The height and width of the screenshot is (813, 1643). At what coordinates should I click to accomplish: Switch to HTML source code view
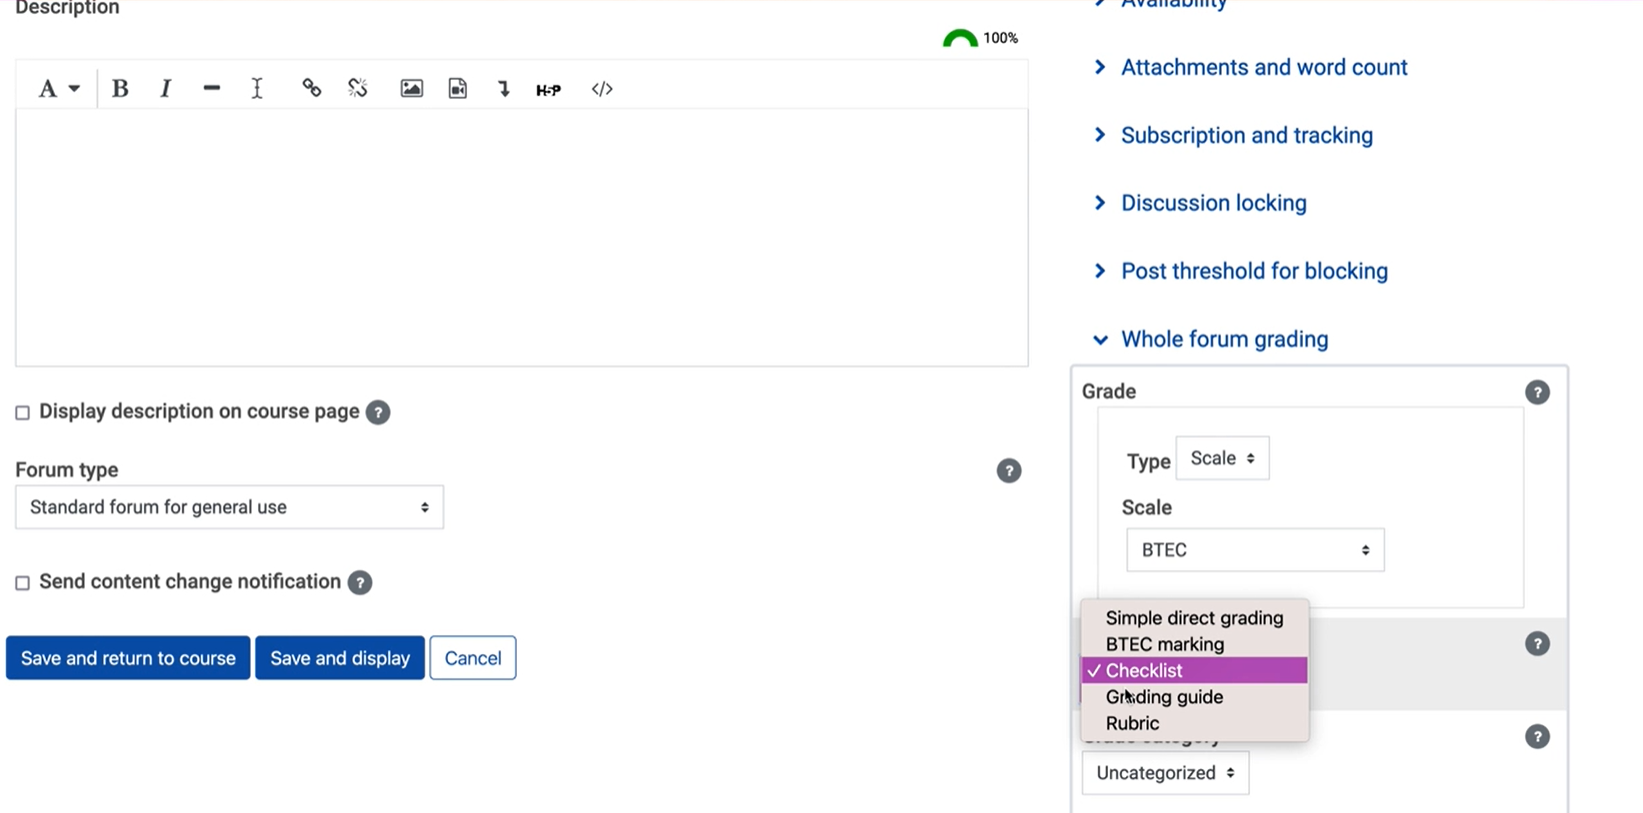point(602,89)
